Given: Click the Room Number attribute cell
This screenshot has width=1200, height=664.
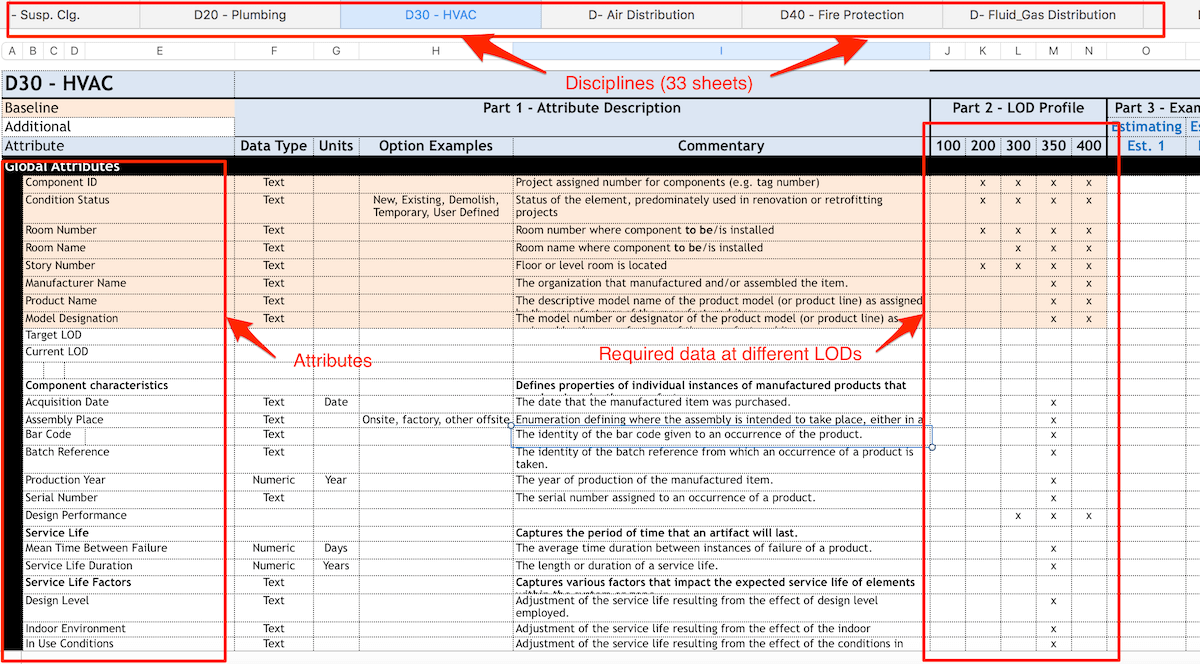Looking at the screenshot, I should [129, 231].
